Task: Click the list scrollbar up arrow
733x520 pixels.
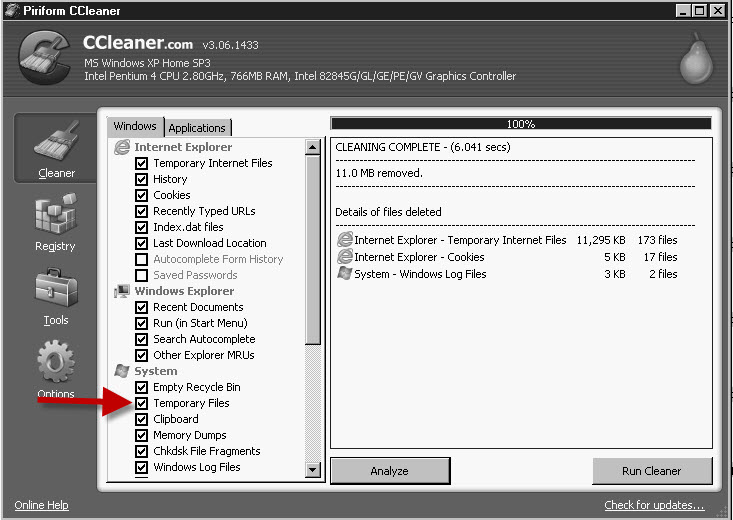Action: [x=312, y=147]
